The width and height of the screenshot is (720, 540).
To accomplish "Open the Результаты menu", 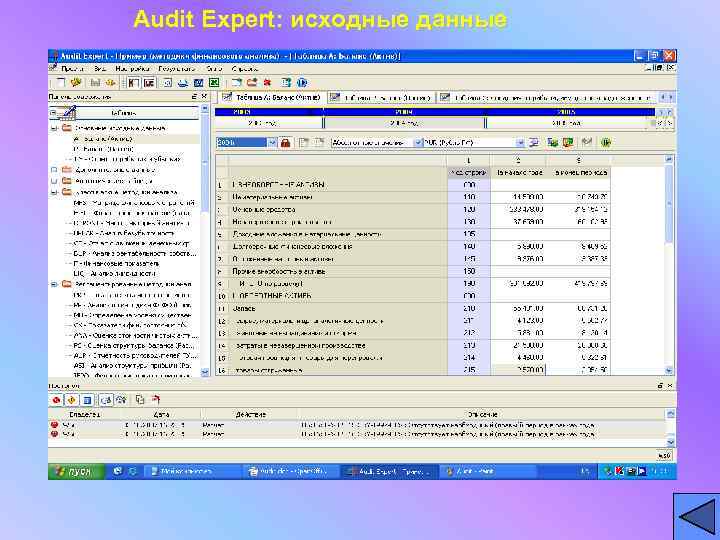I will 177,69.
